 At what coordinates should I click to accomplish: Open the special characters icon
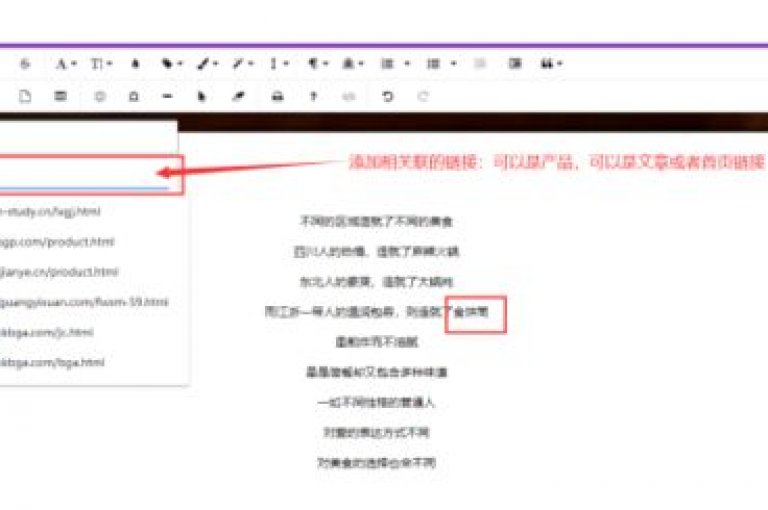click(x=133, y=97)
